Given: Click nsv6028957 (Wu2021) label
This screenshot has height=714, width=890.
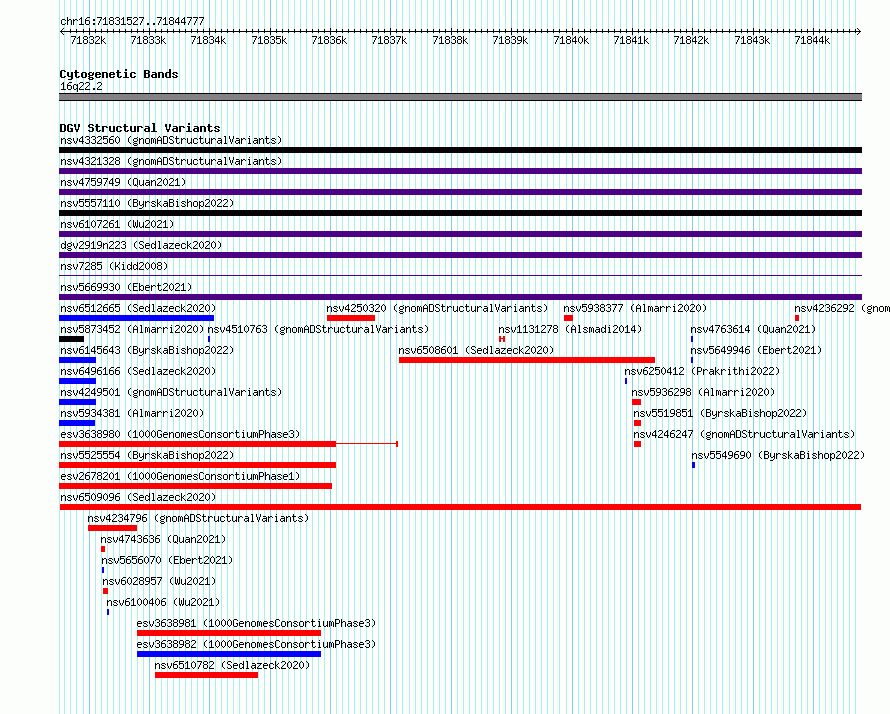Looking at the screenshot, I should coord(159,581).
